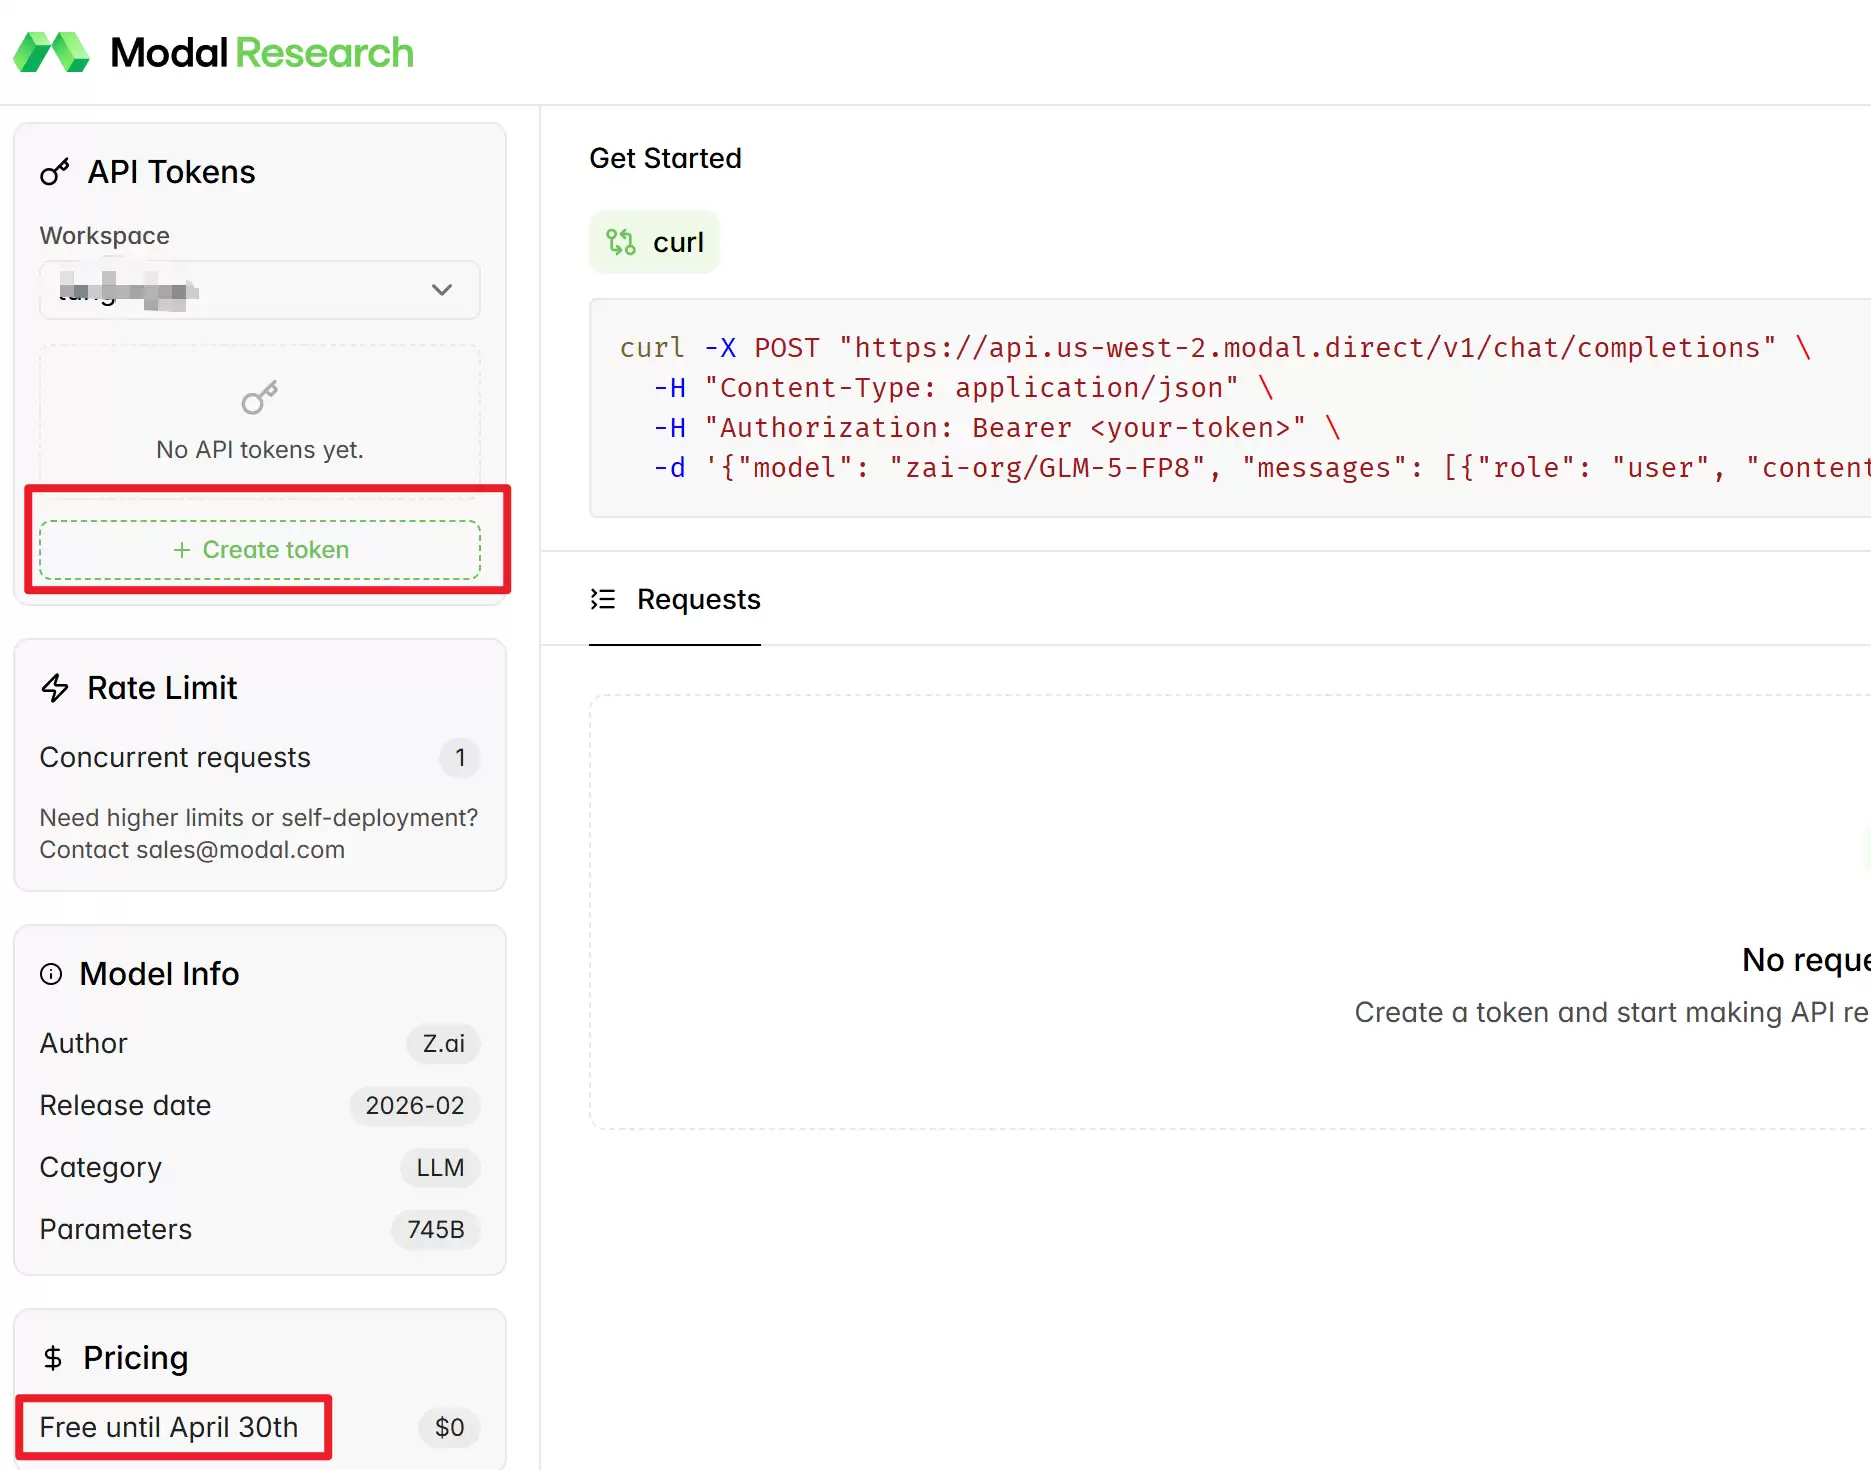
Task: Open the Workspace dropdown
Action: [x=260, y=290]
